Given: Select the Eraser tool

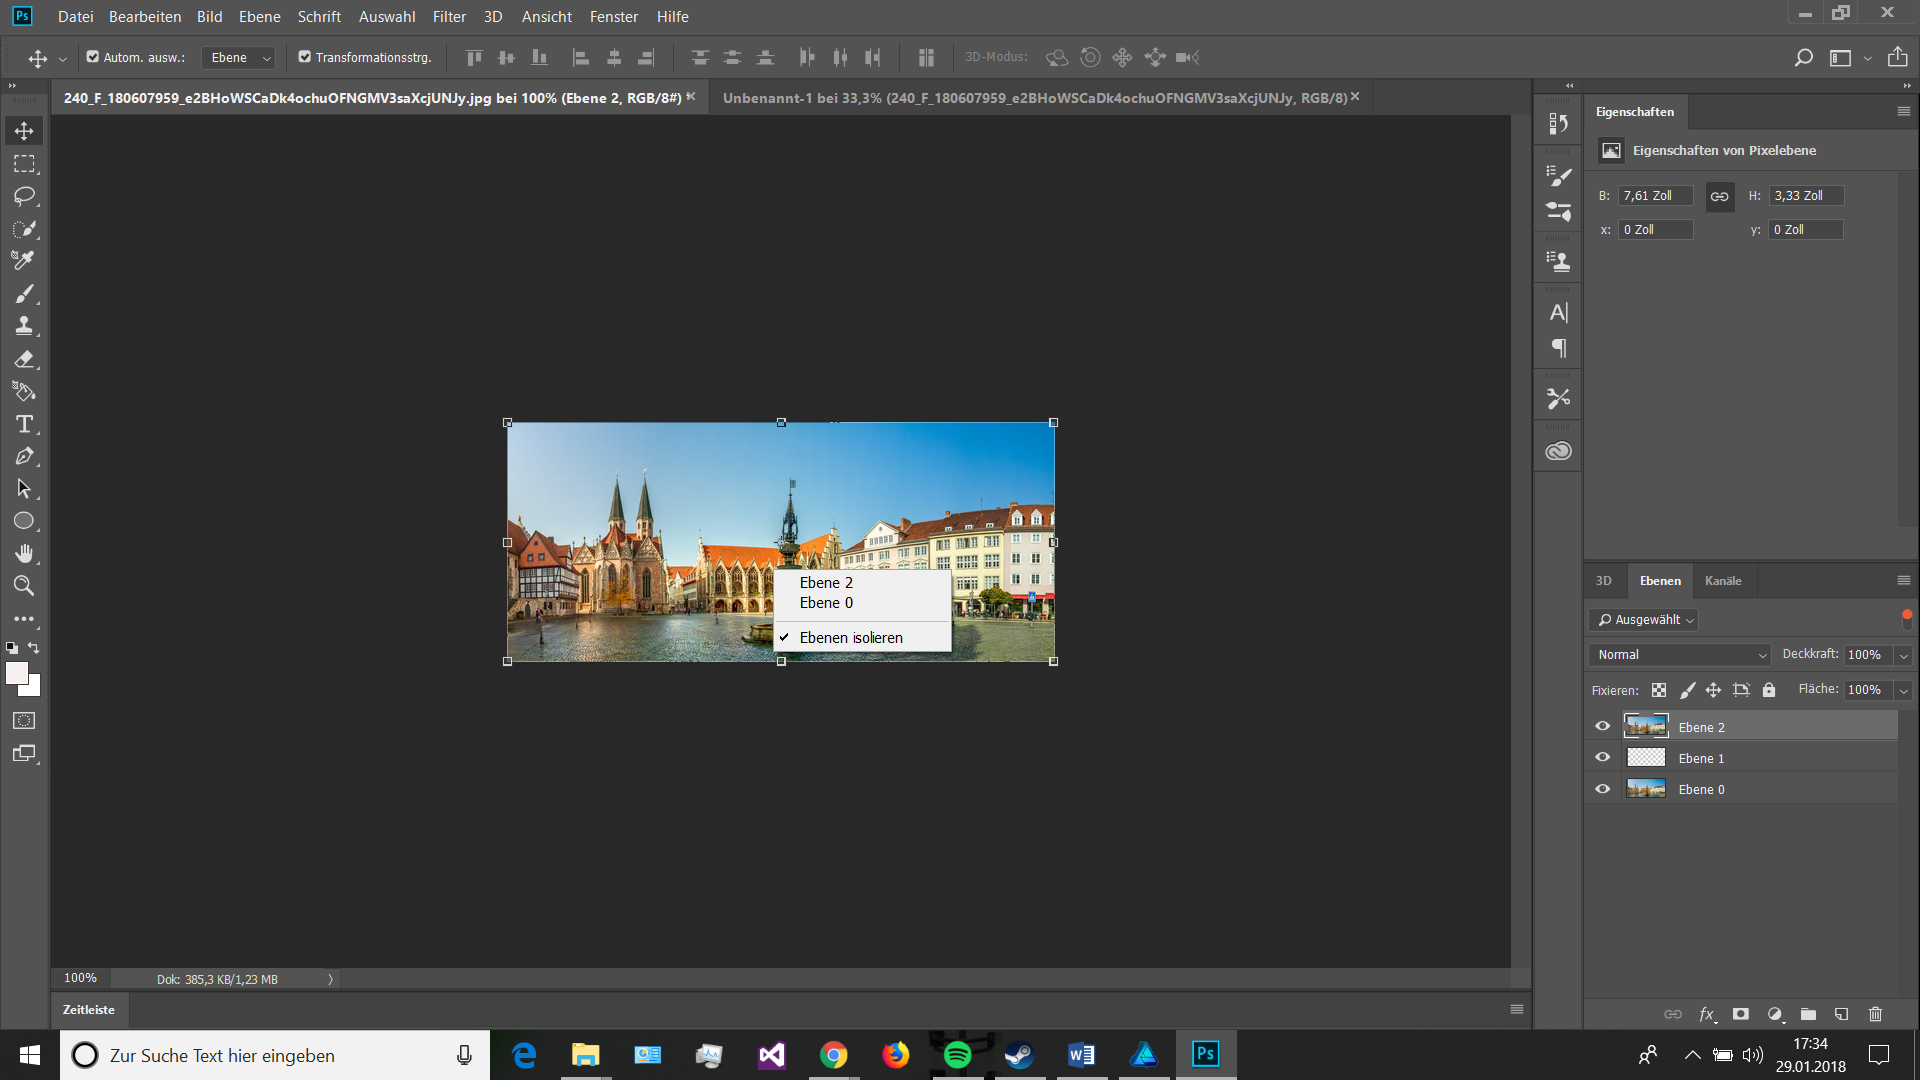Looking at the screenshot, I should (x=25, y=359).
